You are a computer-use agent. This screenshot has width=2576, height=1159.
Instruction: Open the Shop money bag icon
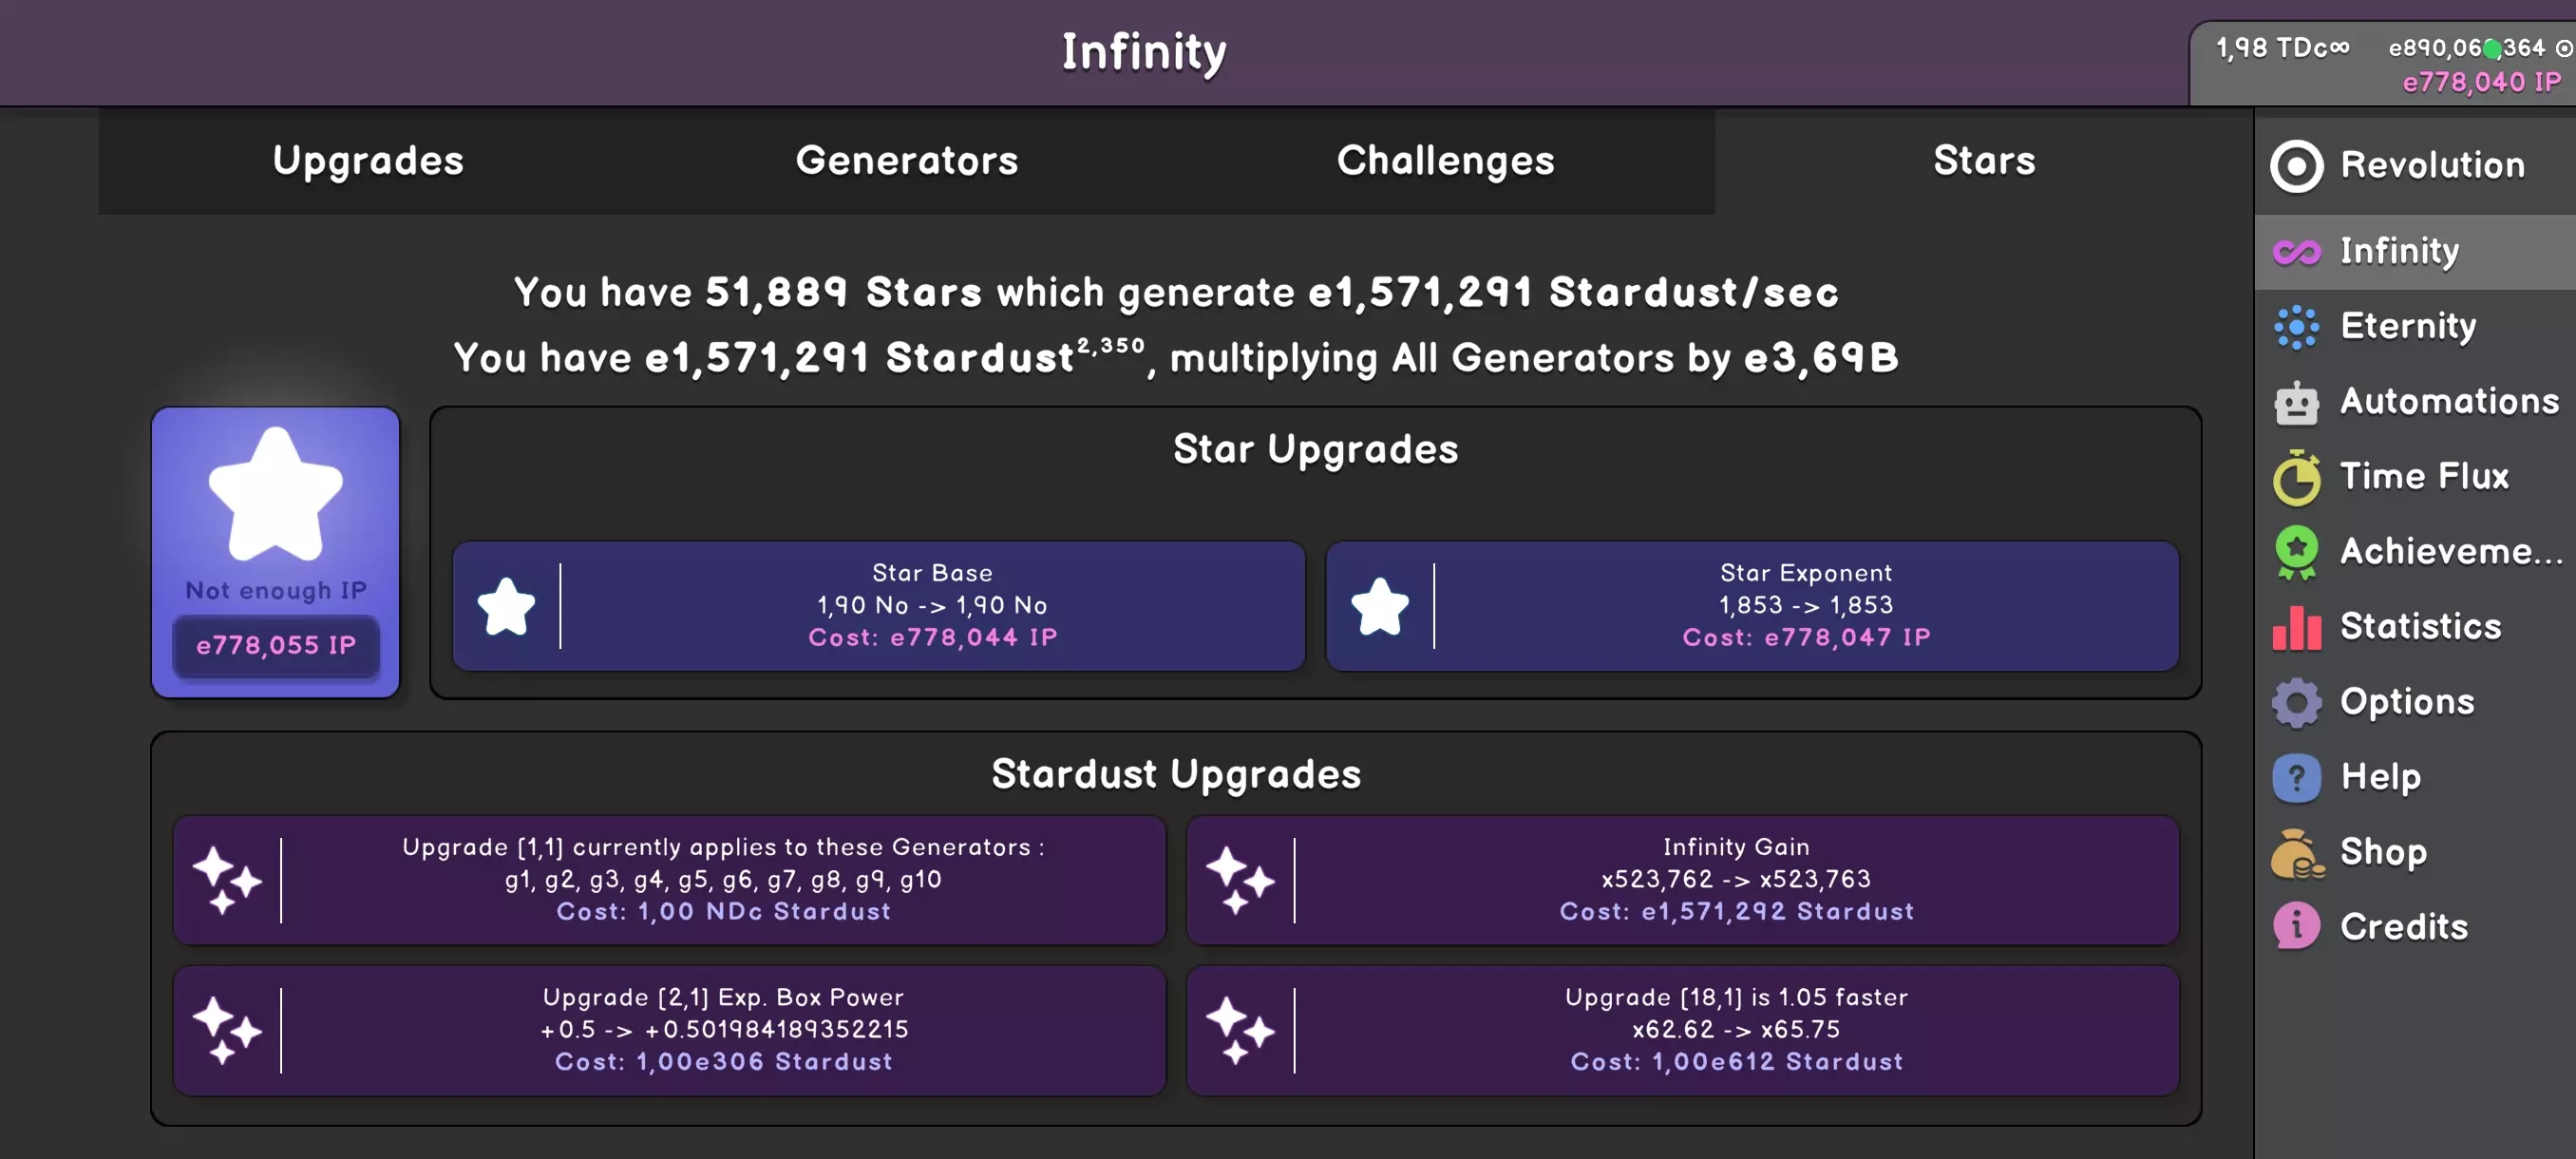coord(2296,853)
